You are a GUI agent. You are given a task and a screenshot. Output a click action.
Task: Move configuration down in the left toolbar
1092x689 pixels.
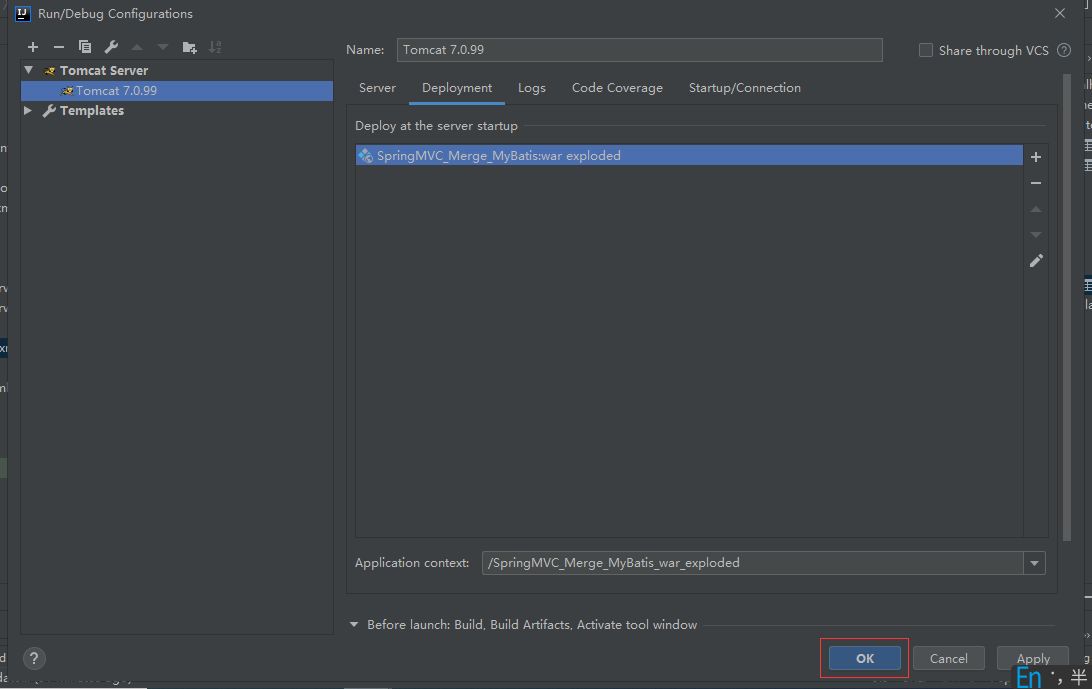pos(163,47)
